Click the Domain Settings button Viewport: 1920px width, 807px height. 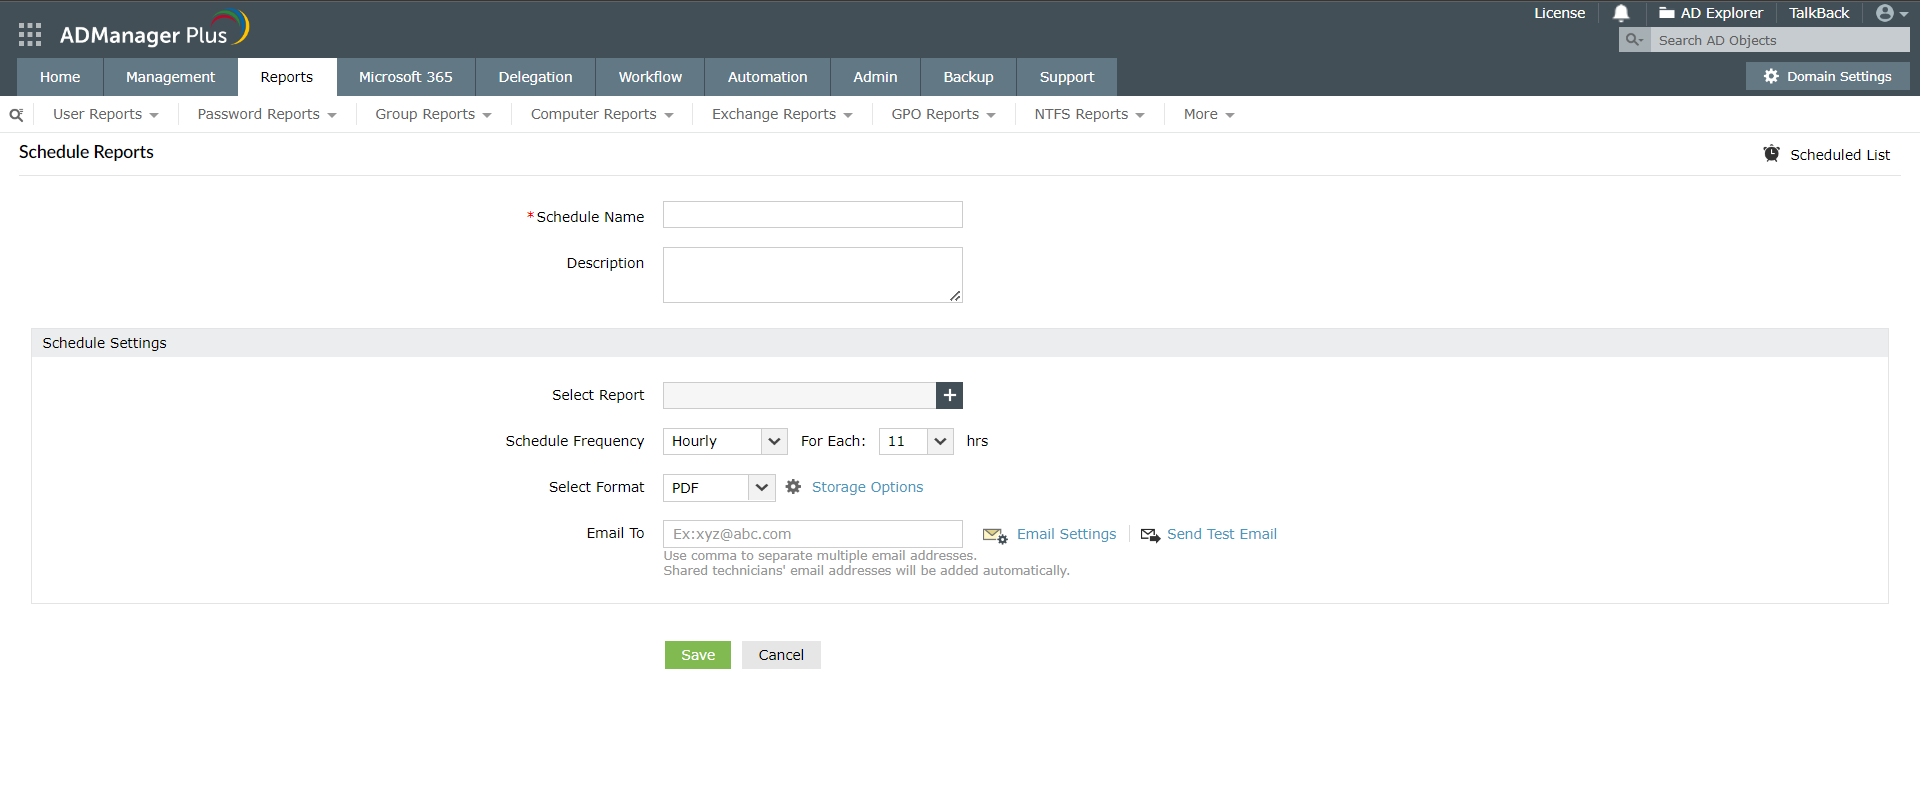coord(1827,76)
